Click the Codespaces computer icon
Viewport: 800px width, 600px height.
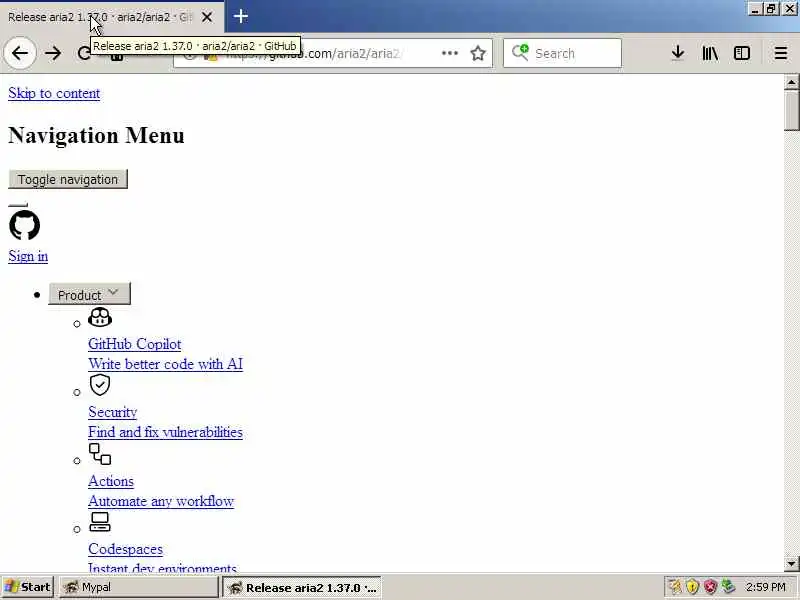[100, 522]
